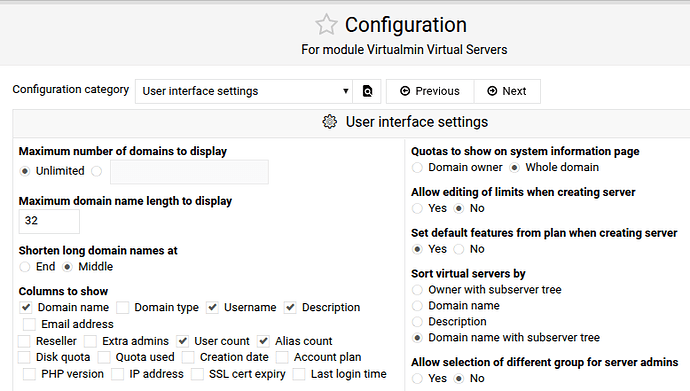
Task: Click the domain name length field showing 32
Action: click(49, 221)
